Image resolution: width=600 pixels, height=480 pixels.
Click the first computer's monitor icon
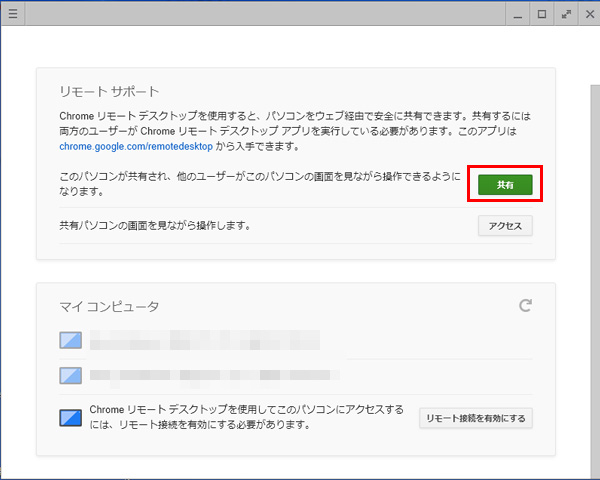click(69, 340)
